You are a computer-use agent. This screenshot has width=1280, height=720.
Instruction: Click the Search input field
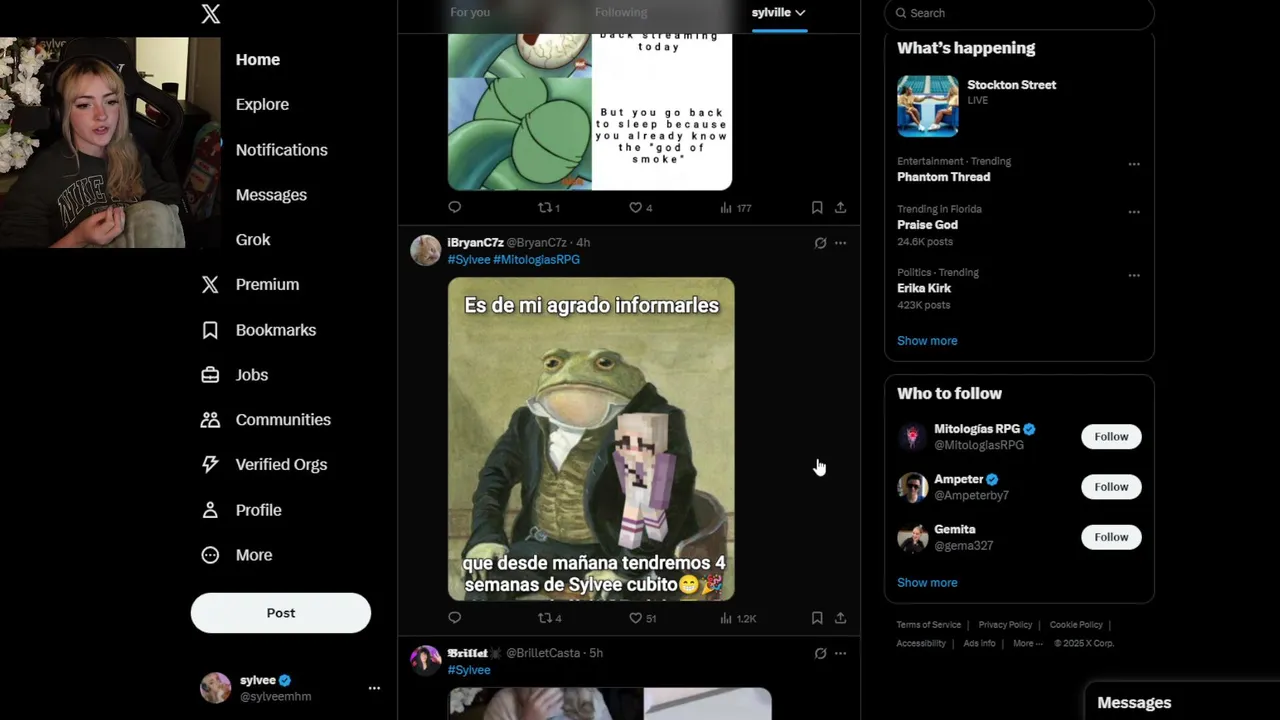pos(1019,13)
